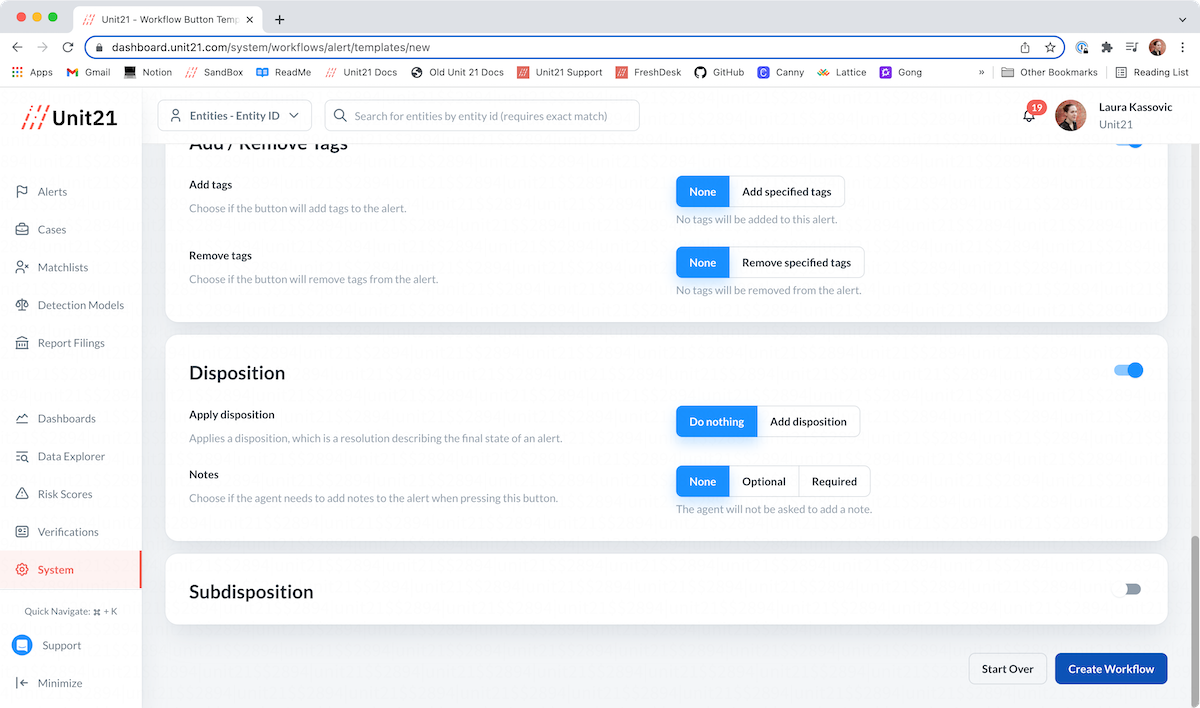The height and width of the screenshot is (708, 1200).
Task: Share this page icon in address bar
Action: point(1025,47)
